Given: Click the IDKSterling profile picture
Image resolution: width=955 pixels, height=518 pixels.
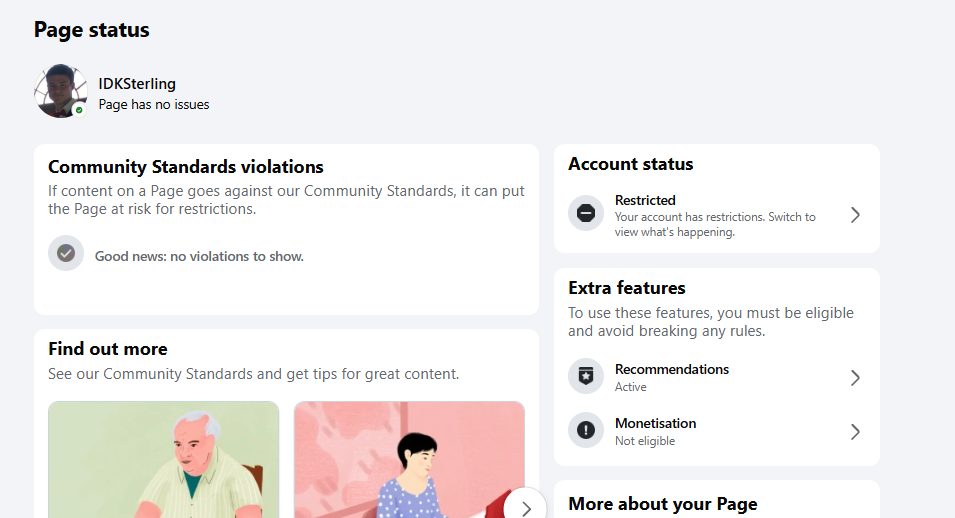Looking at the screenshot, I should pyautogui.click(x=61, y=91).
